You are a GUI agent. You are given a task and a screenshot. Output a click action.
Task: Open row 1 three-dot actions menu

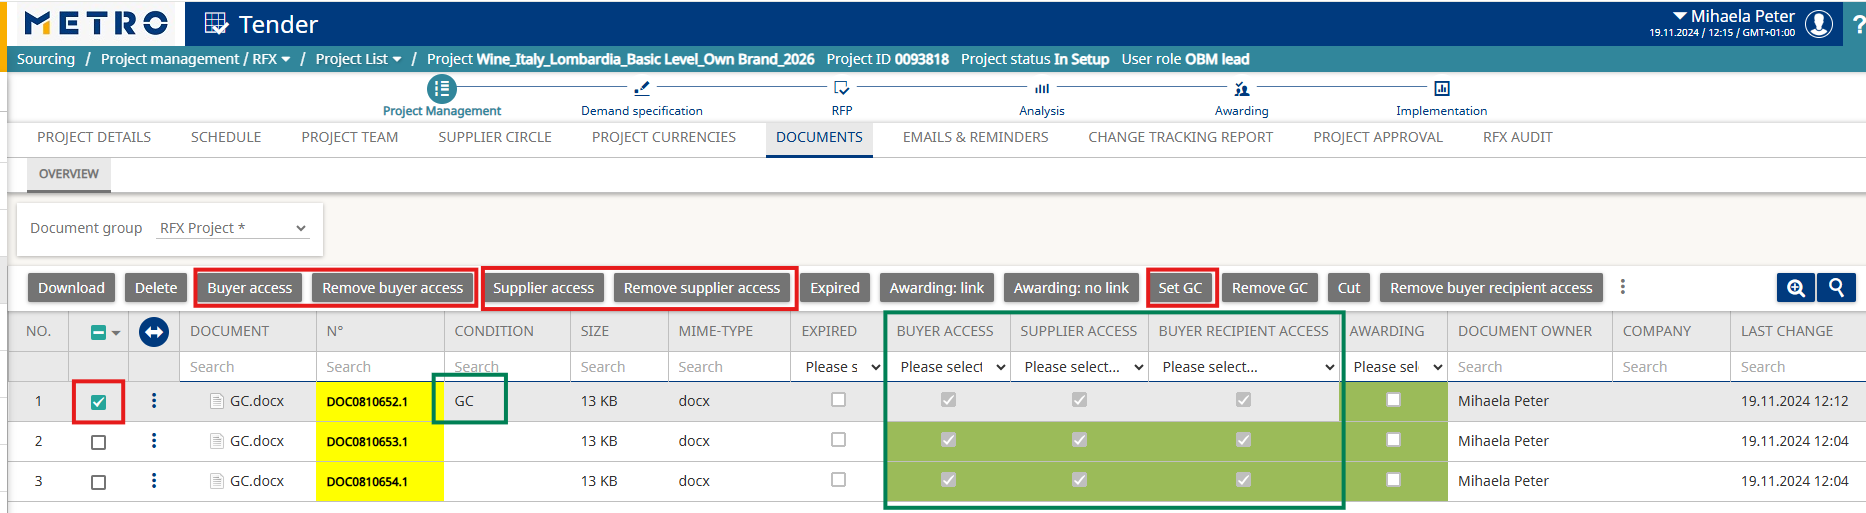tap(154, 401)
